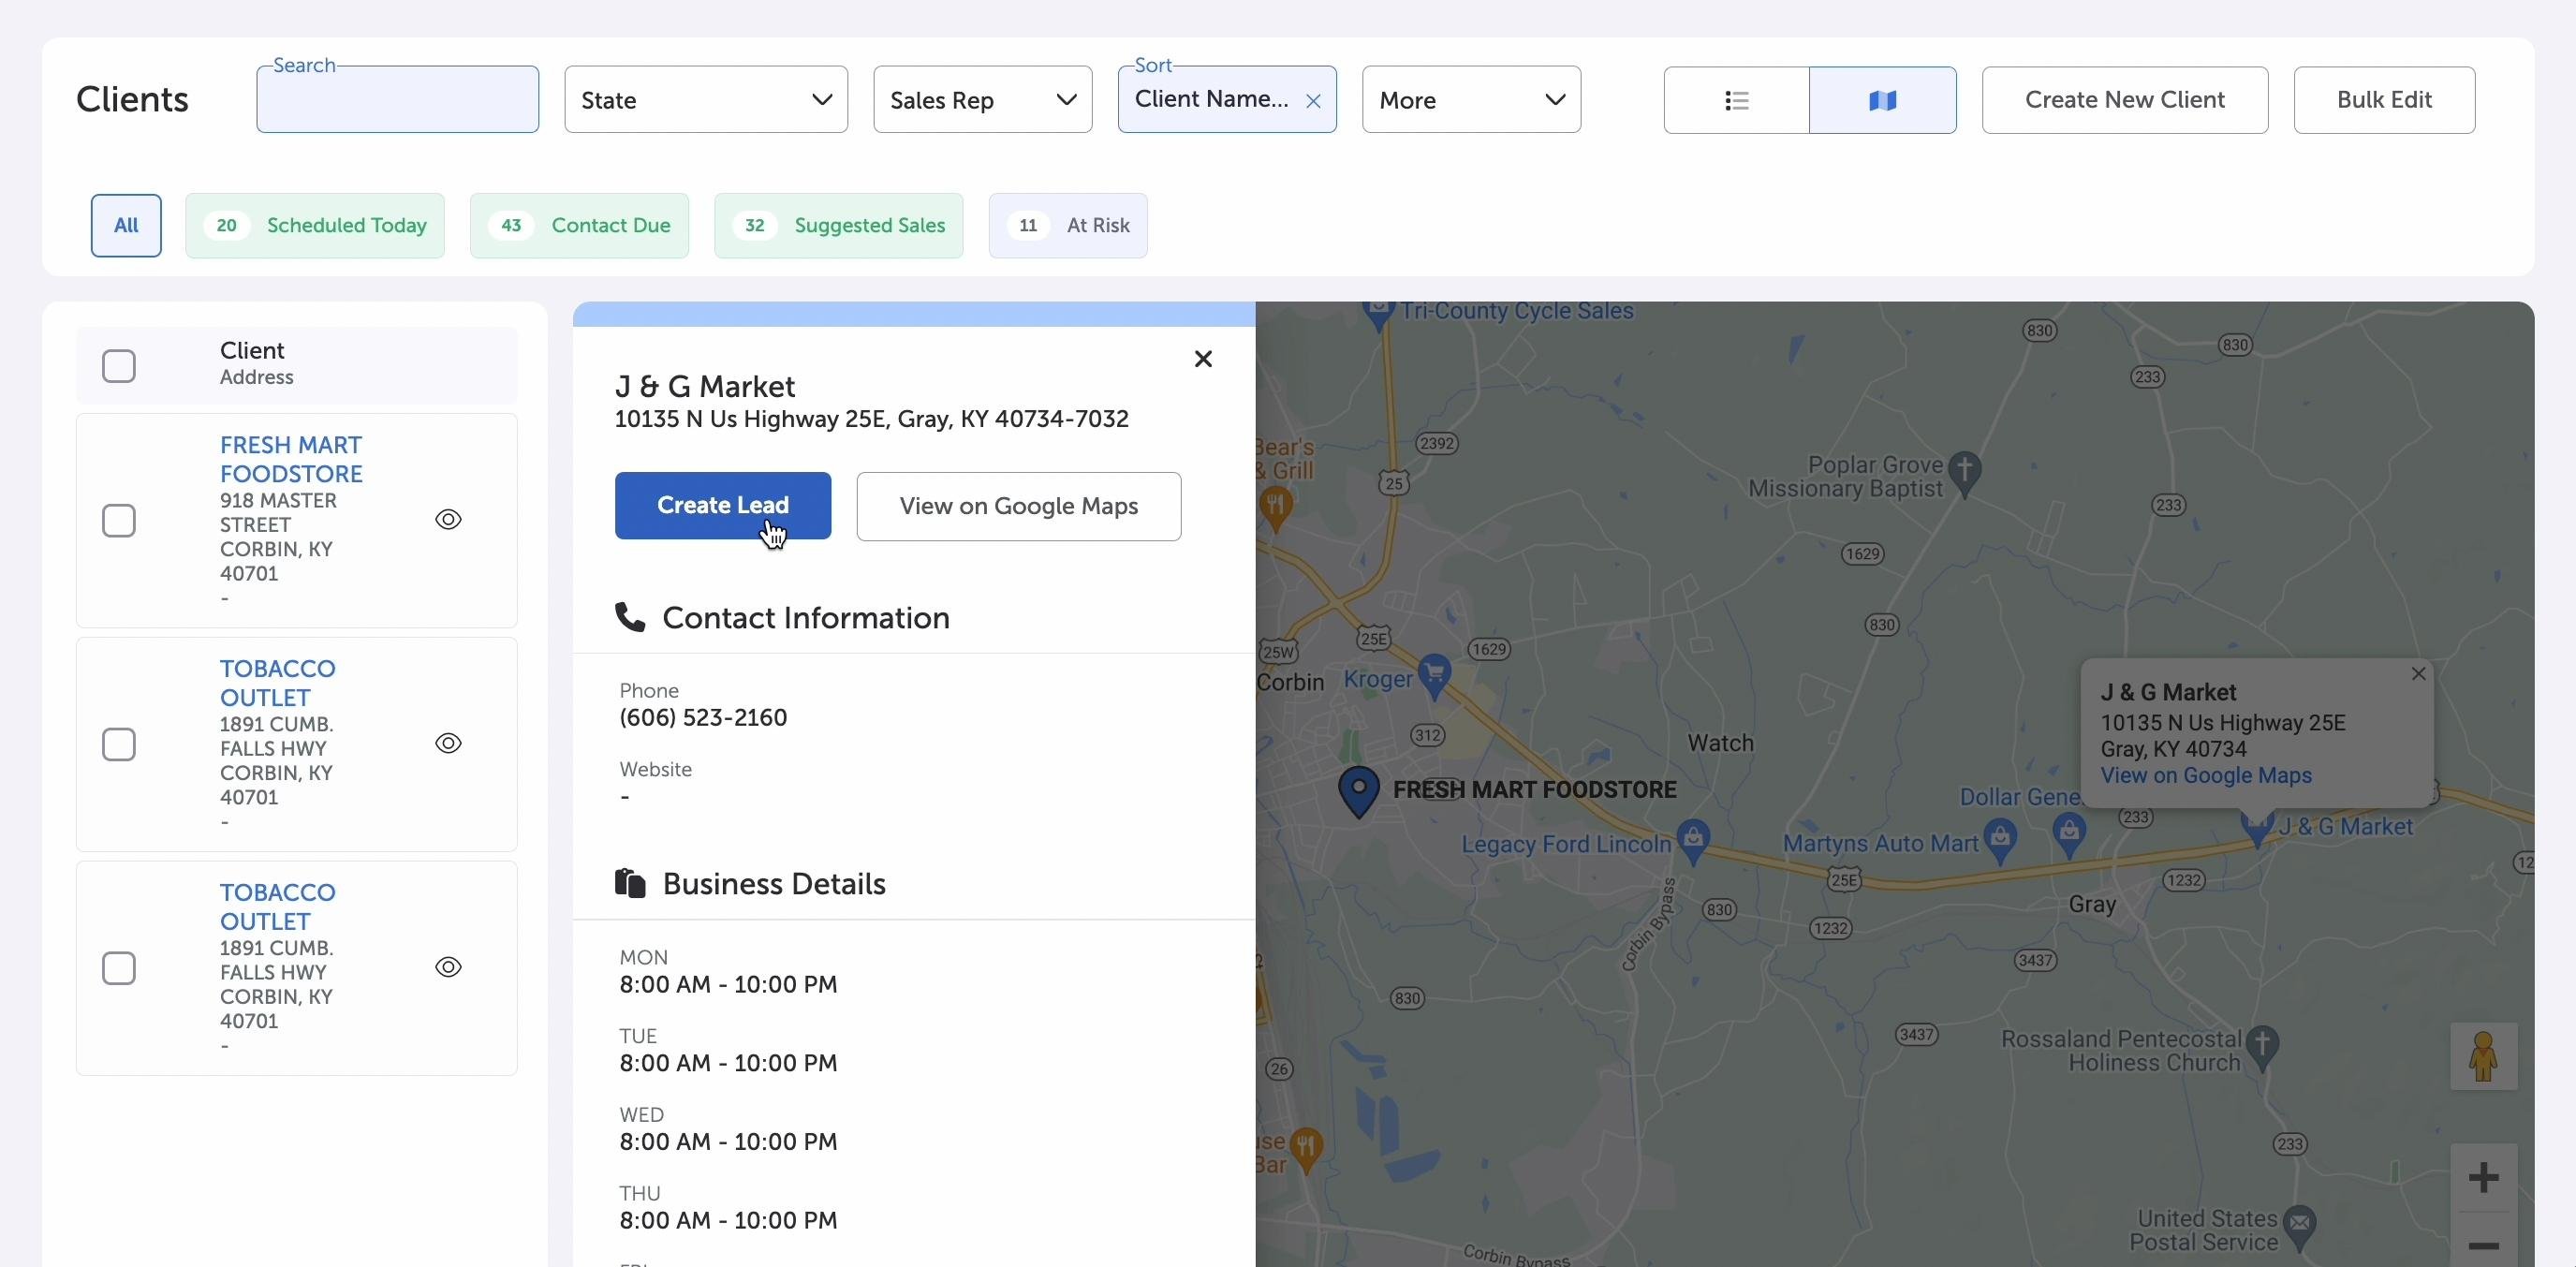Open Street View pegman on map
The image size is (2576, 1267).
click(x=2483, y=1056)
